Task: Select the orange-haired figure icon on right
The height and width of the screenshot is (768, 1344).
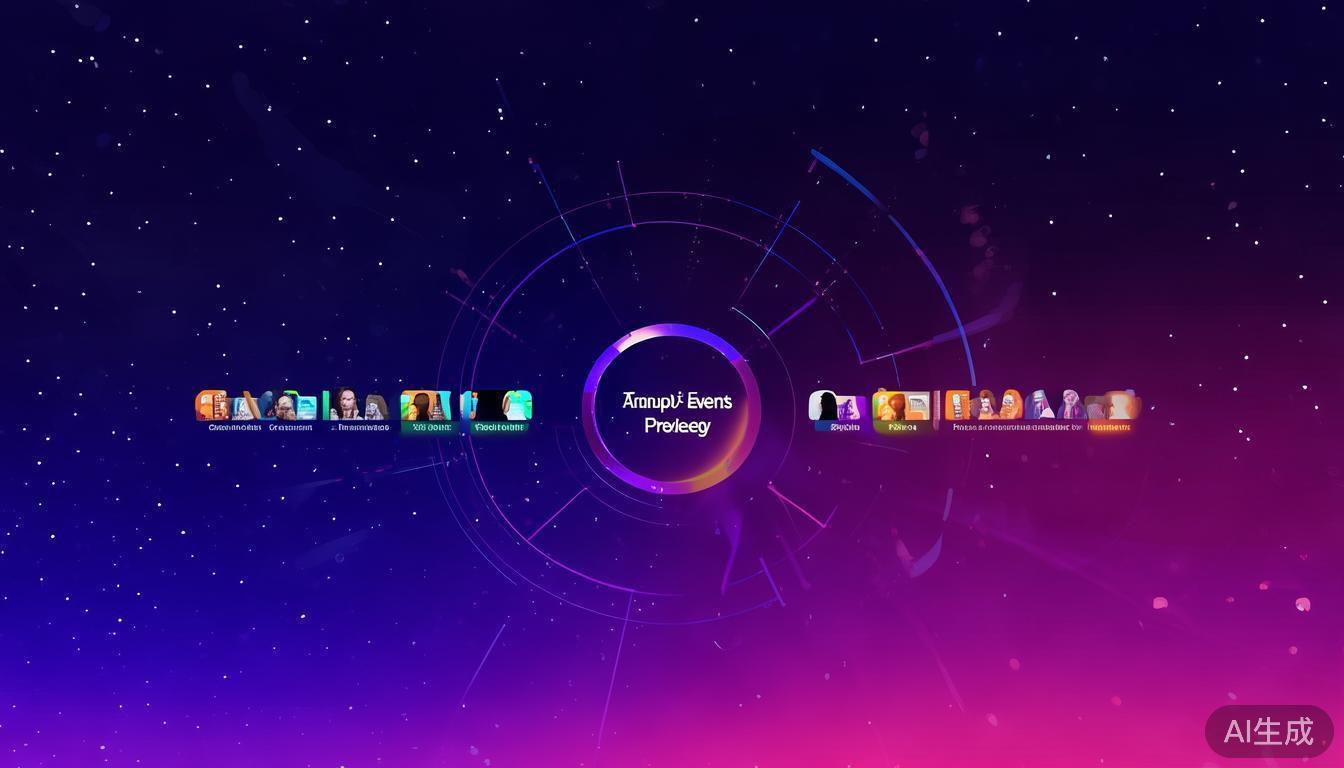Action: (1010, 405)
